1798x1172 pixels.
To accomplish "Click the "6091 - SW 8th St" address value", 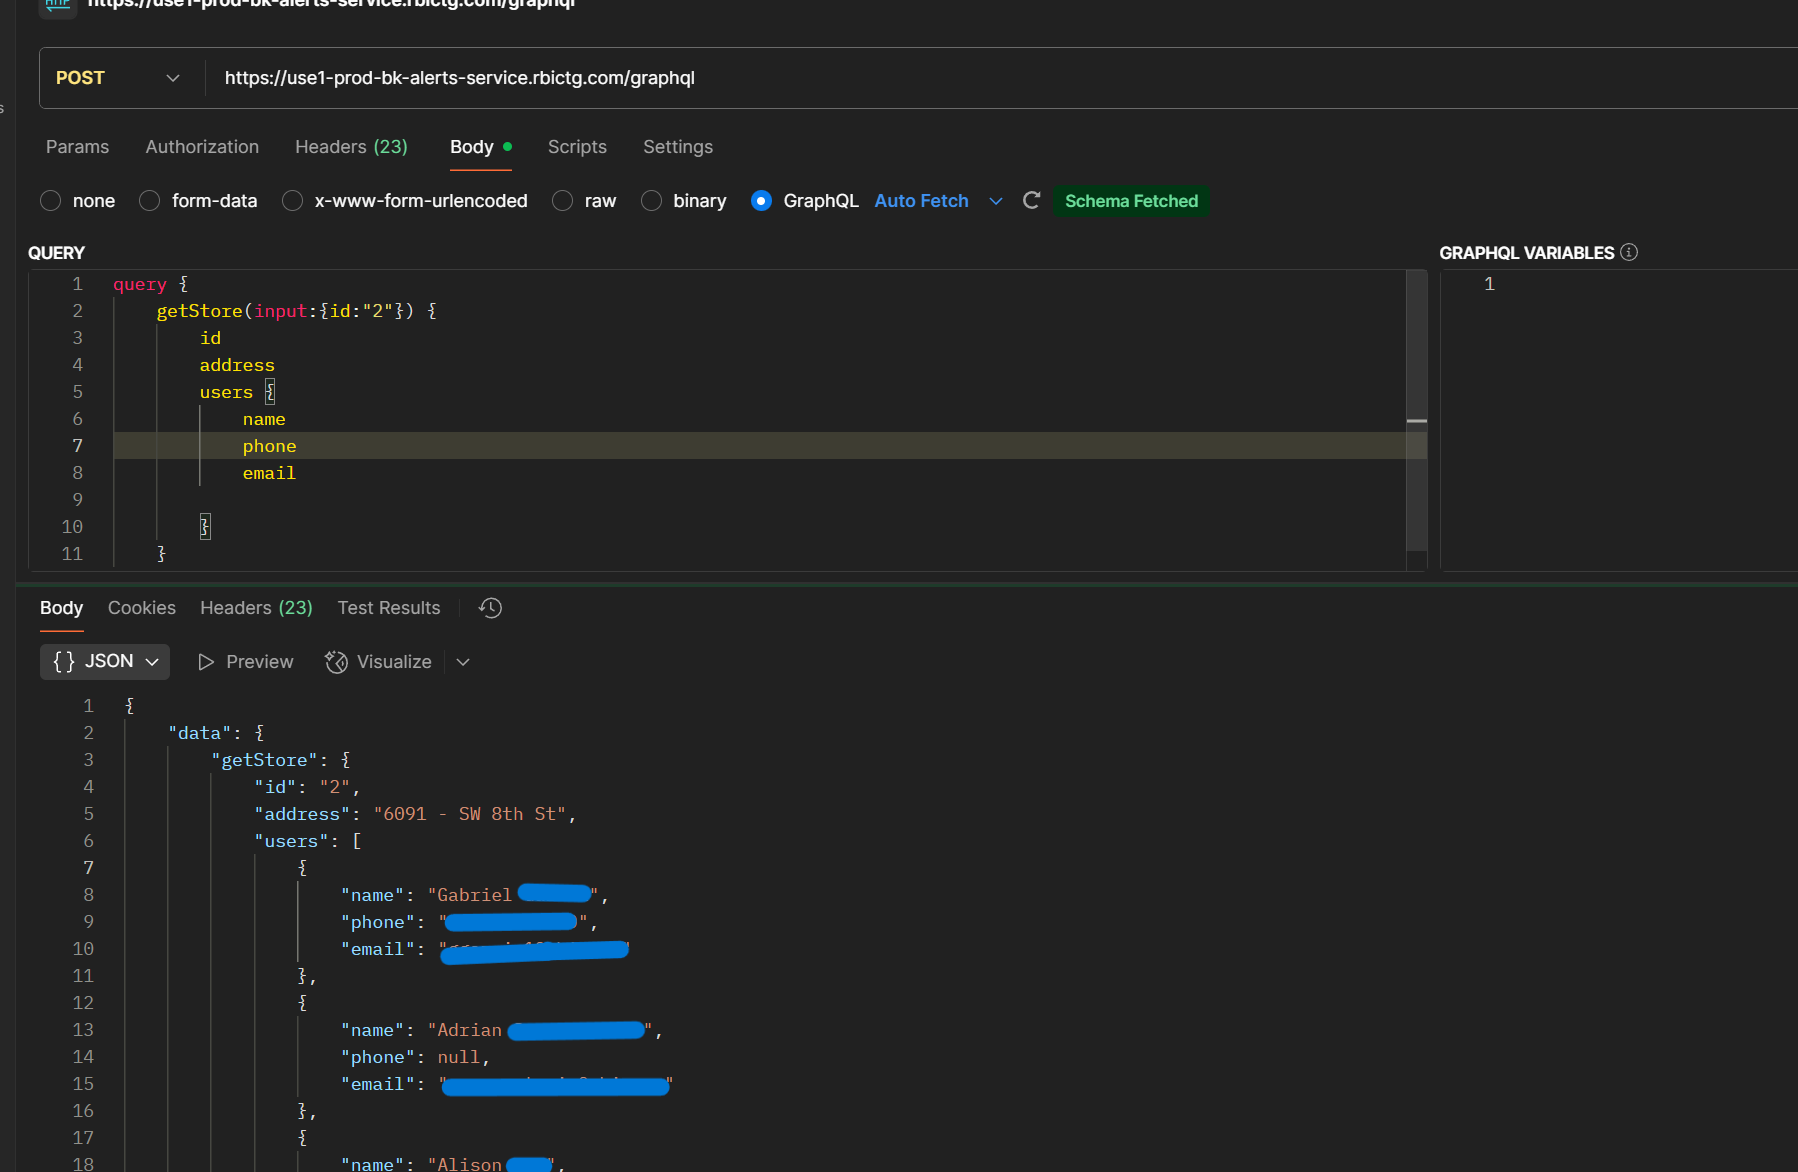I will coord(470,814).
